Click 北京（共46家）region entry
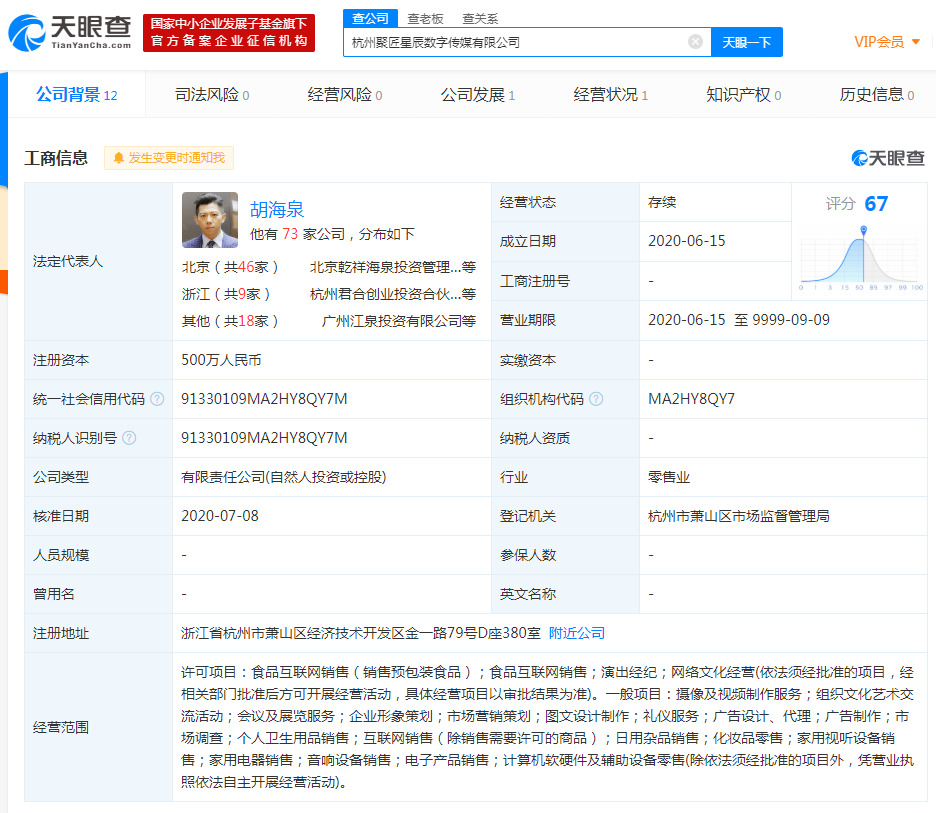This screenshot has height=813, width=936. point(230,267)
